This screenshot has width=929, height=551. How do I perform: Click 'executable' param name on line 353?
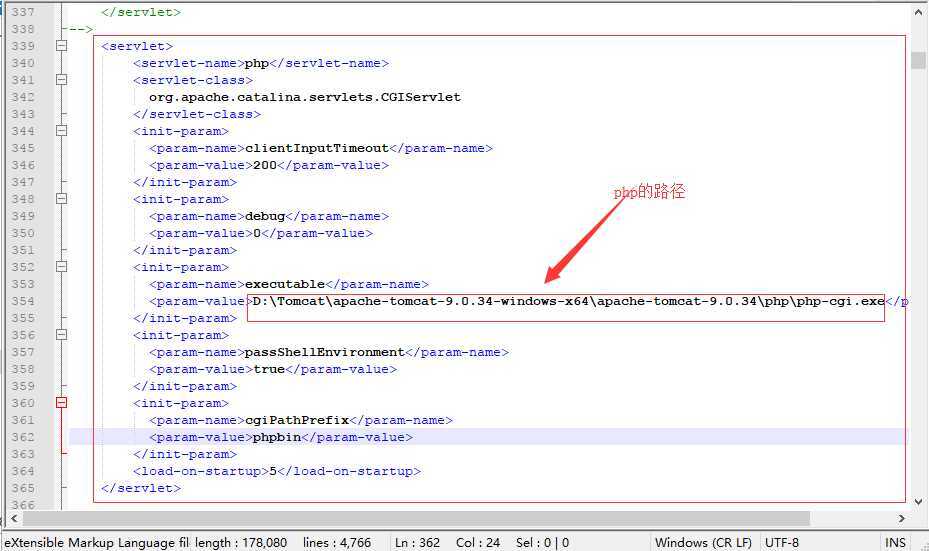285,284
